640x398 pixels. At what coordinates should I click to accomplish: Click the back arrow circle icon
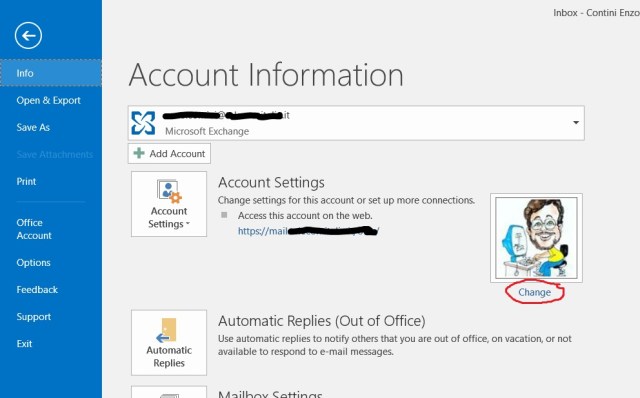(28, 36)
